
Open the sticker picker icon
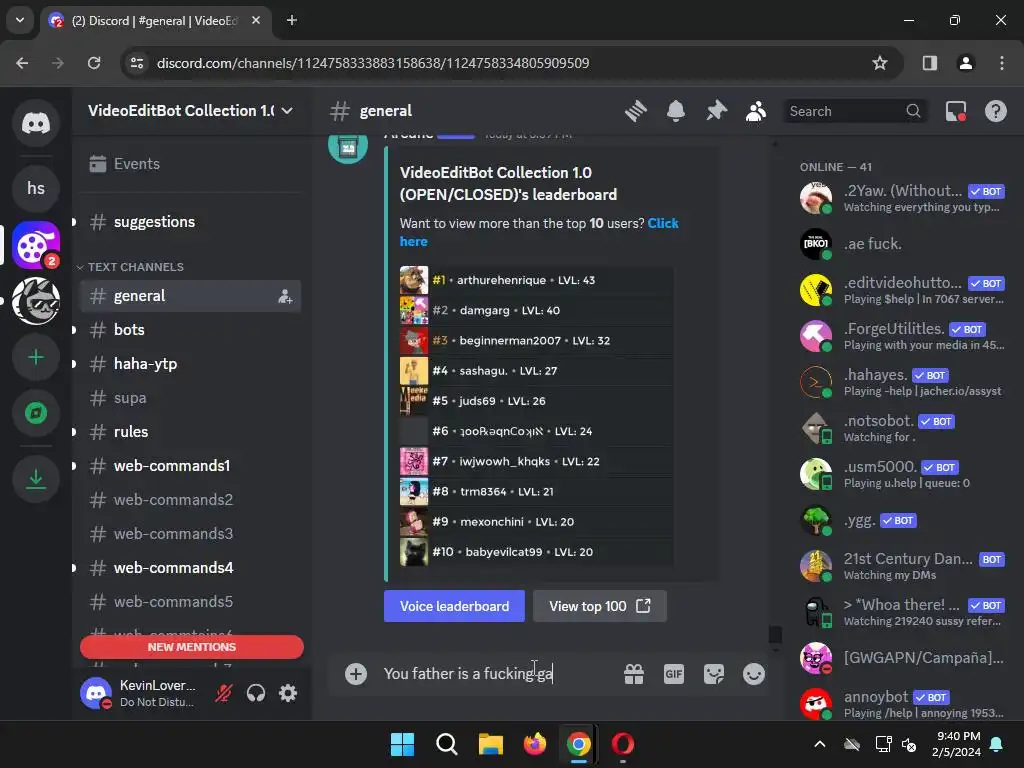pos(713,674)
